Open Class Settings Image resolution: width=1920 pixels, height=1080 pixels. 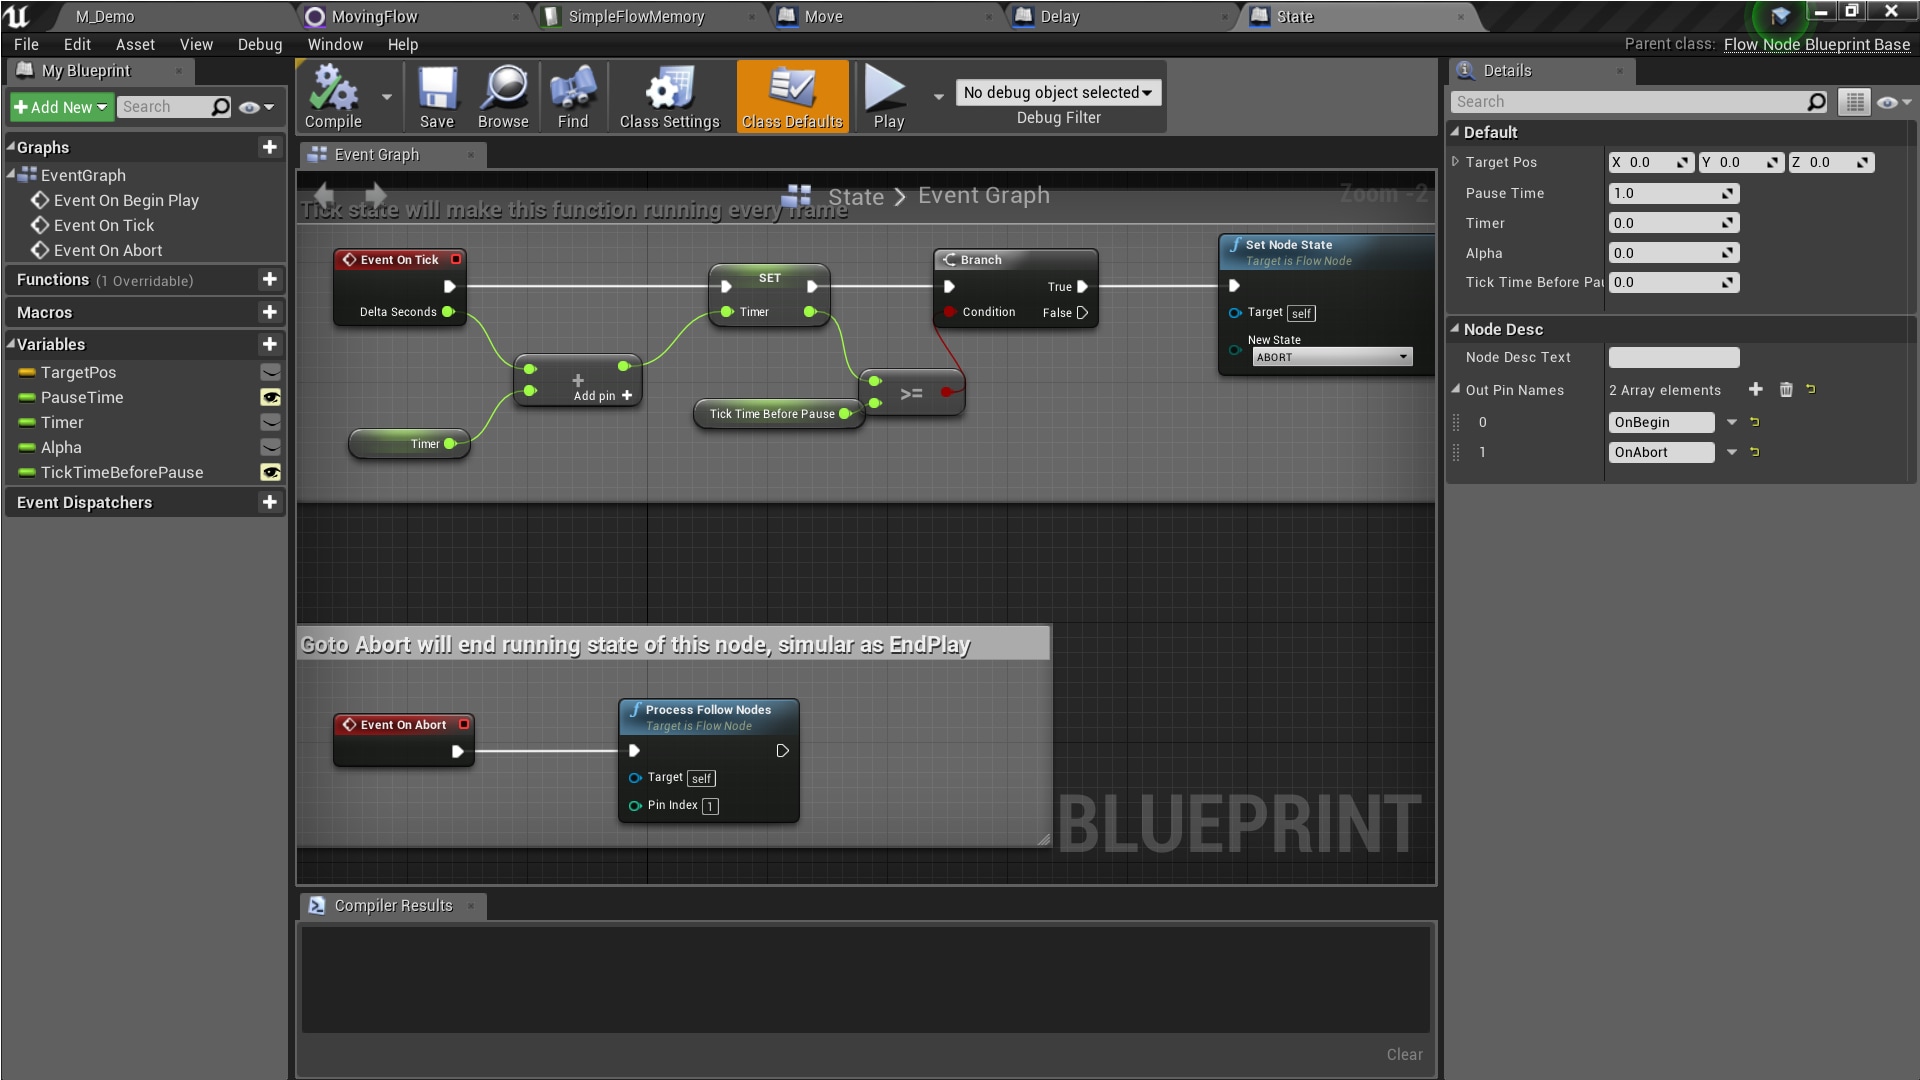668,96
